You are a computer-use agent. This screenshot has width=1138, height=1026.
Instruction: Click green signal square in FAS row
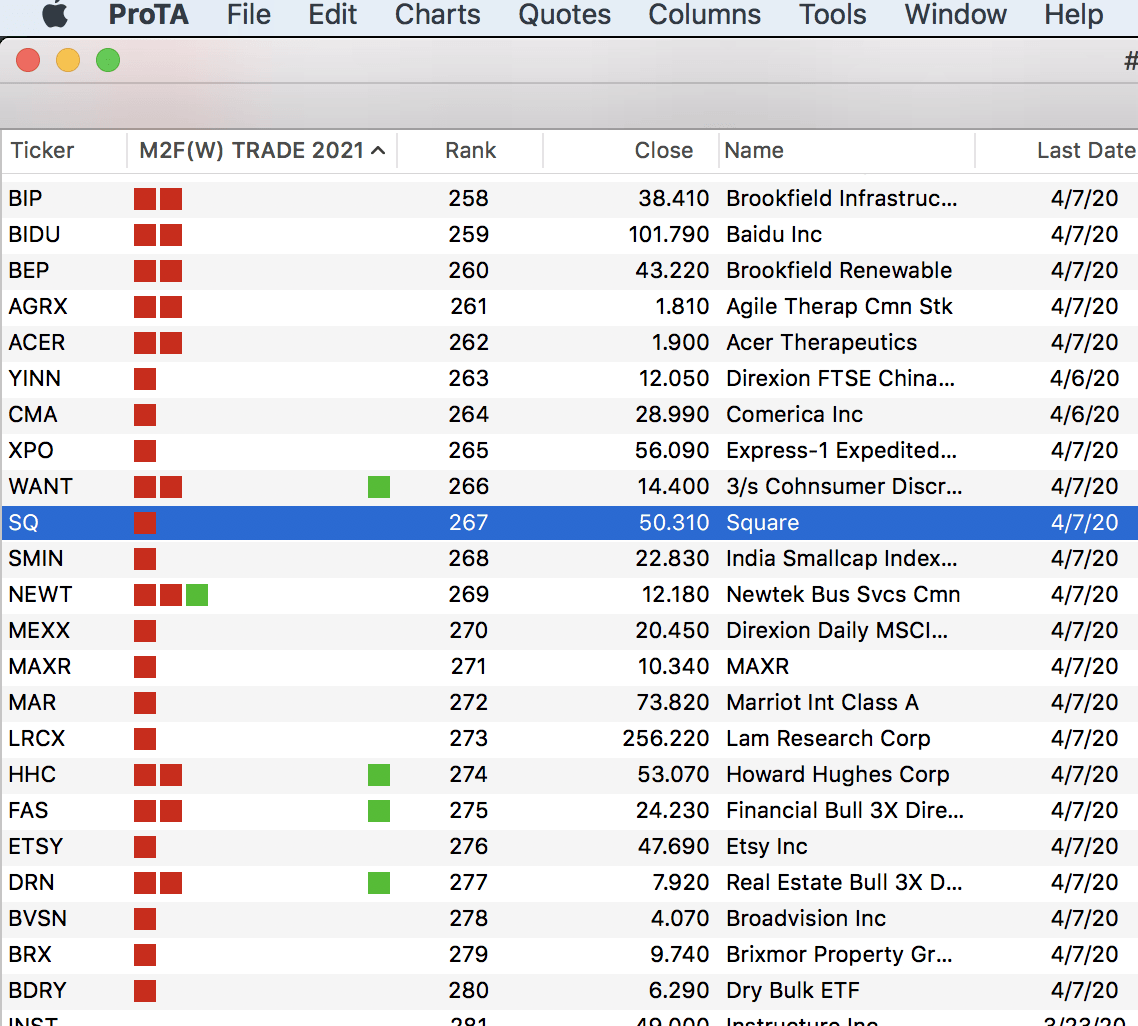tap(379, 811)
